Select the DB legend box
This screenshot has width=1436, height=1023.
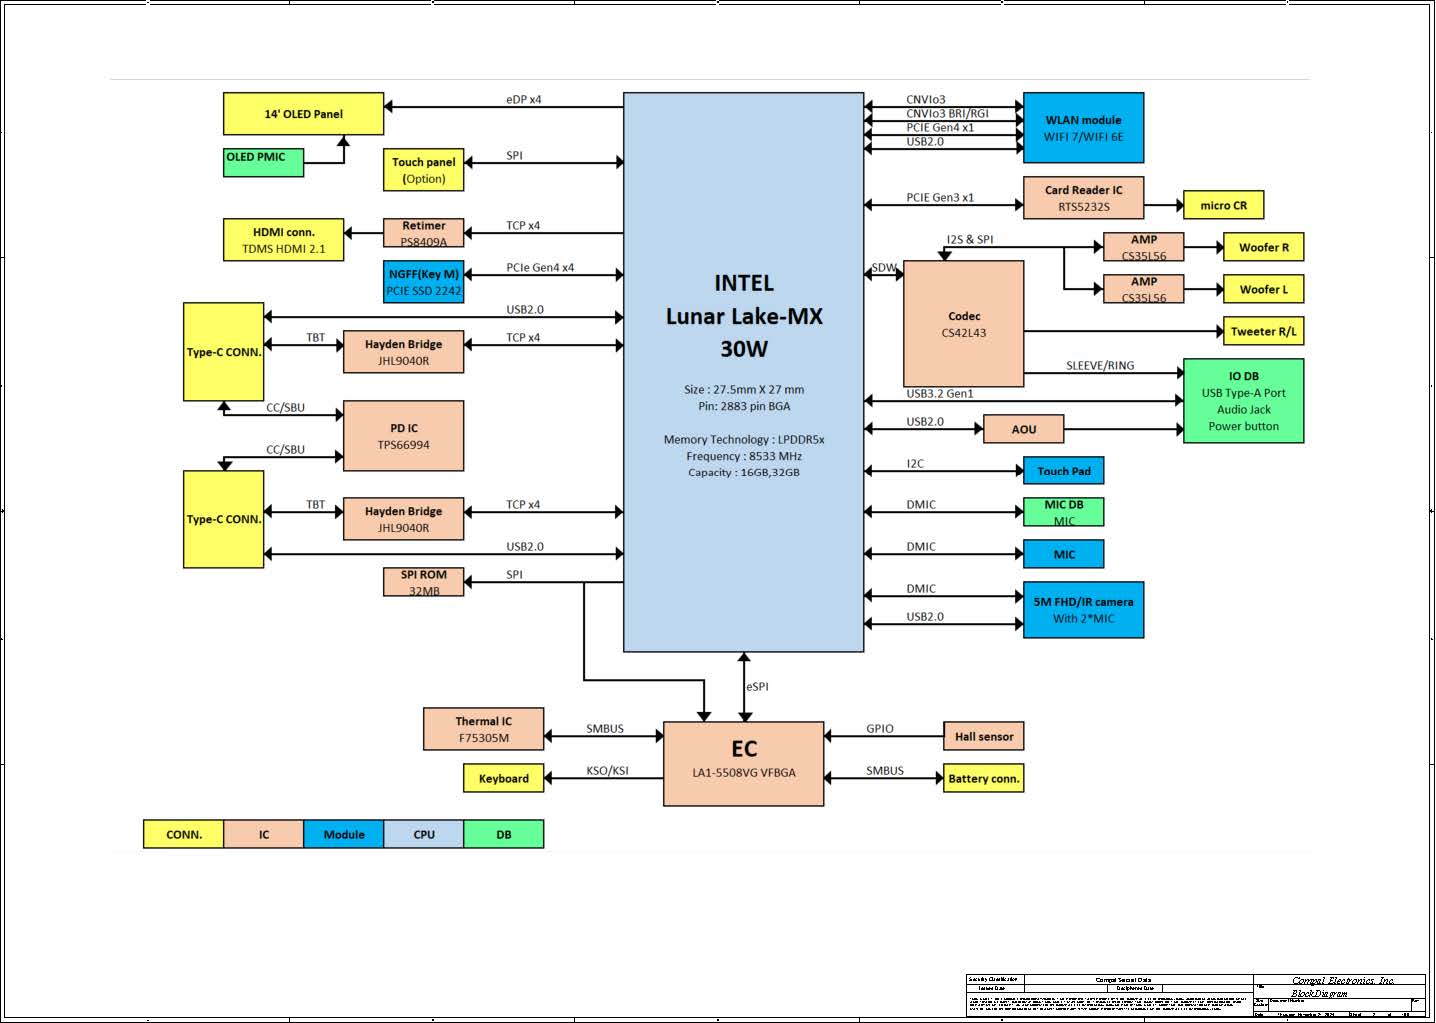point(503,834)
